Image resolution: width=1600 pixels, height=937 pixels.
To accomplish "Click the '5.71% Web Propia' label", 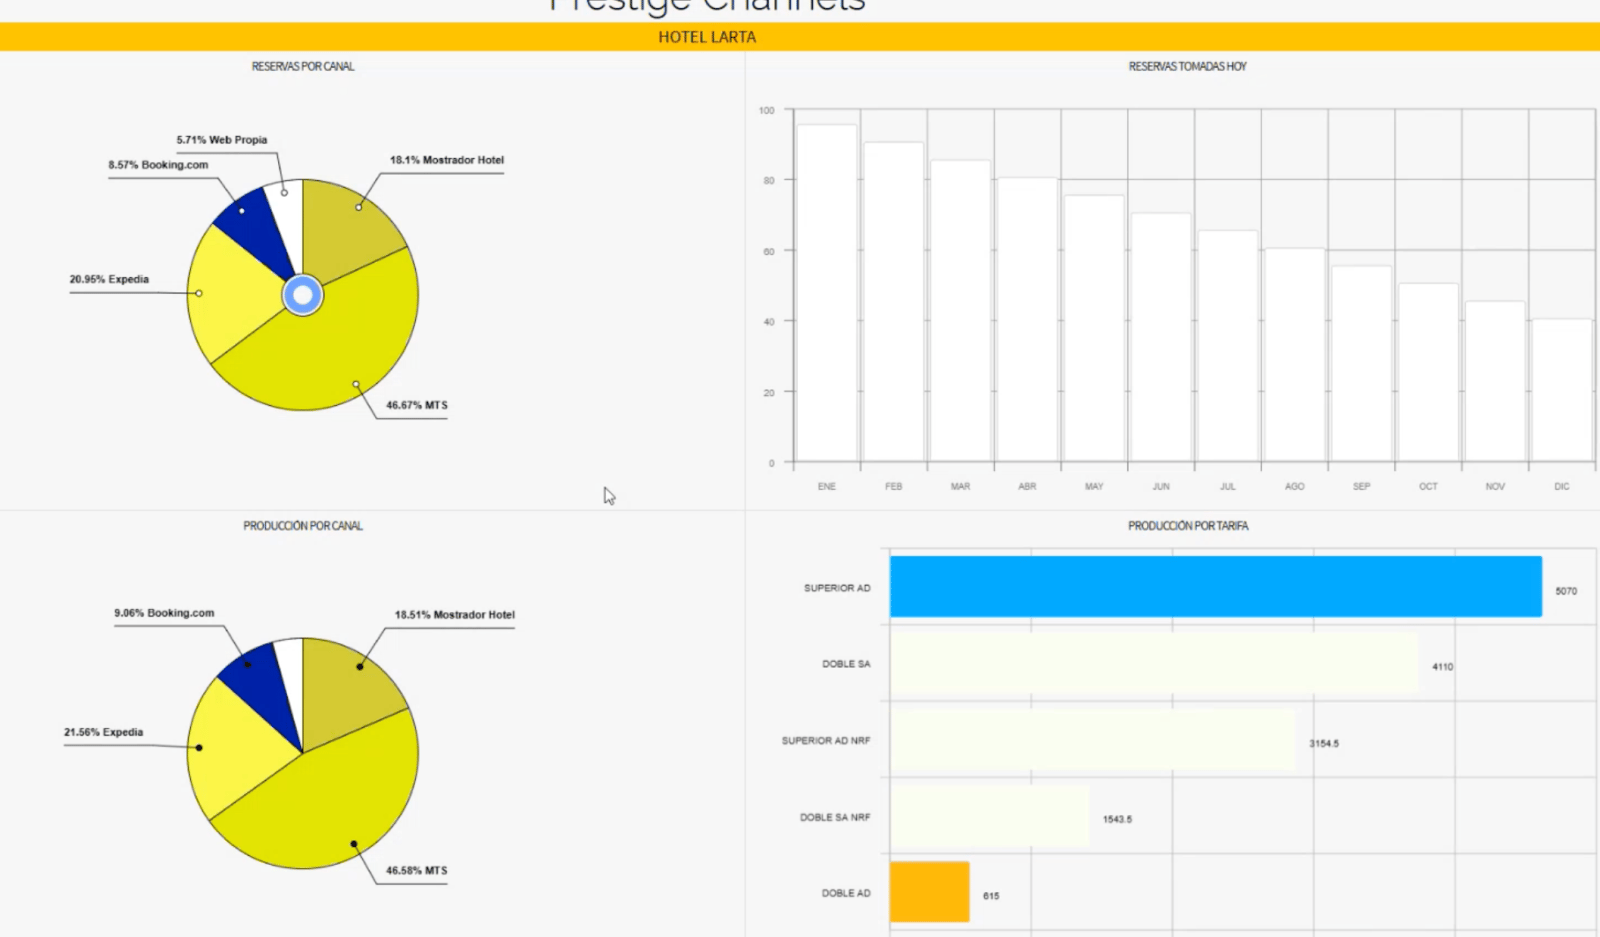I will pyautogui.click(x=222, y=140).
